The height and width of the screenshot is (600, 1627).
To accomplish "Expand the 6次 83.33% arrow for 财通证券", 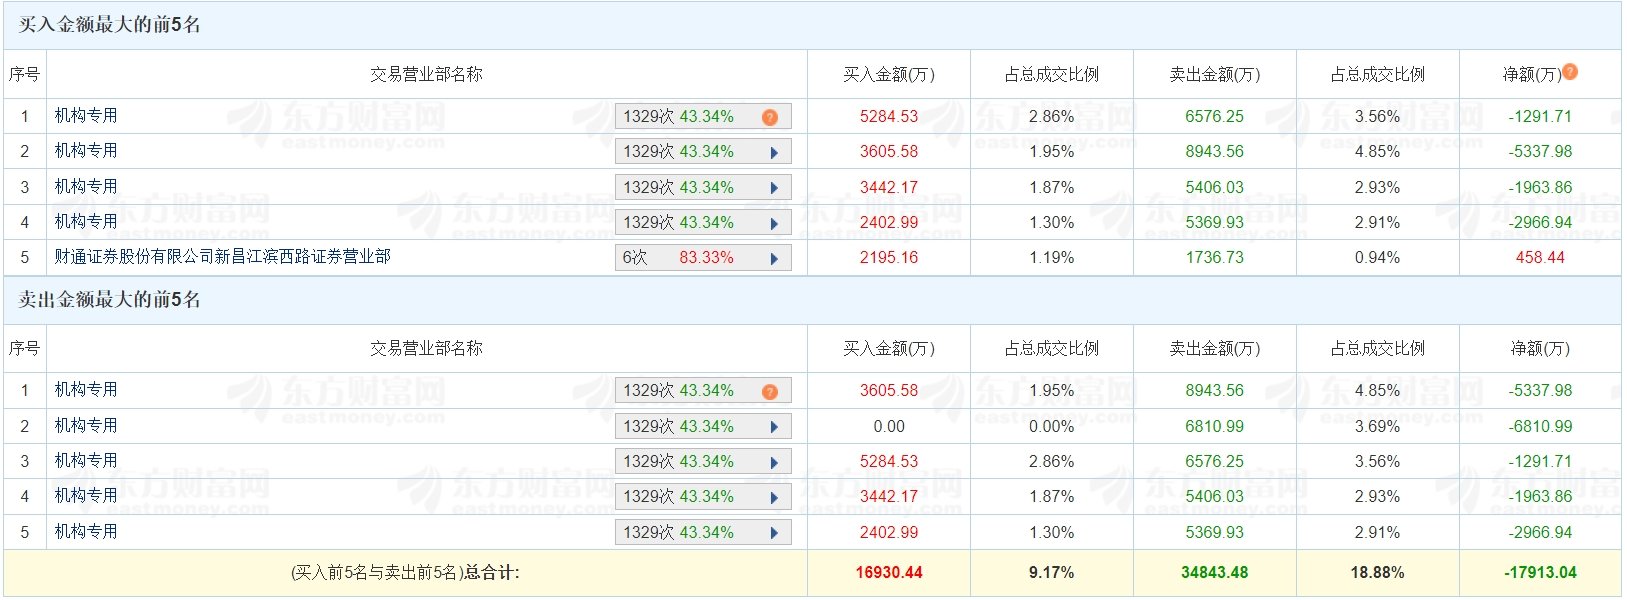I will (774, 259).
